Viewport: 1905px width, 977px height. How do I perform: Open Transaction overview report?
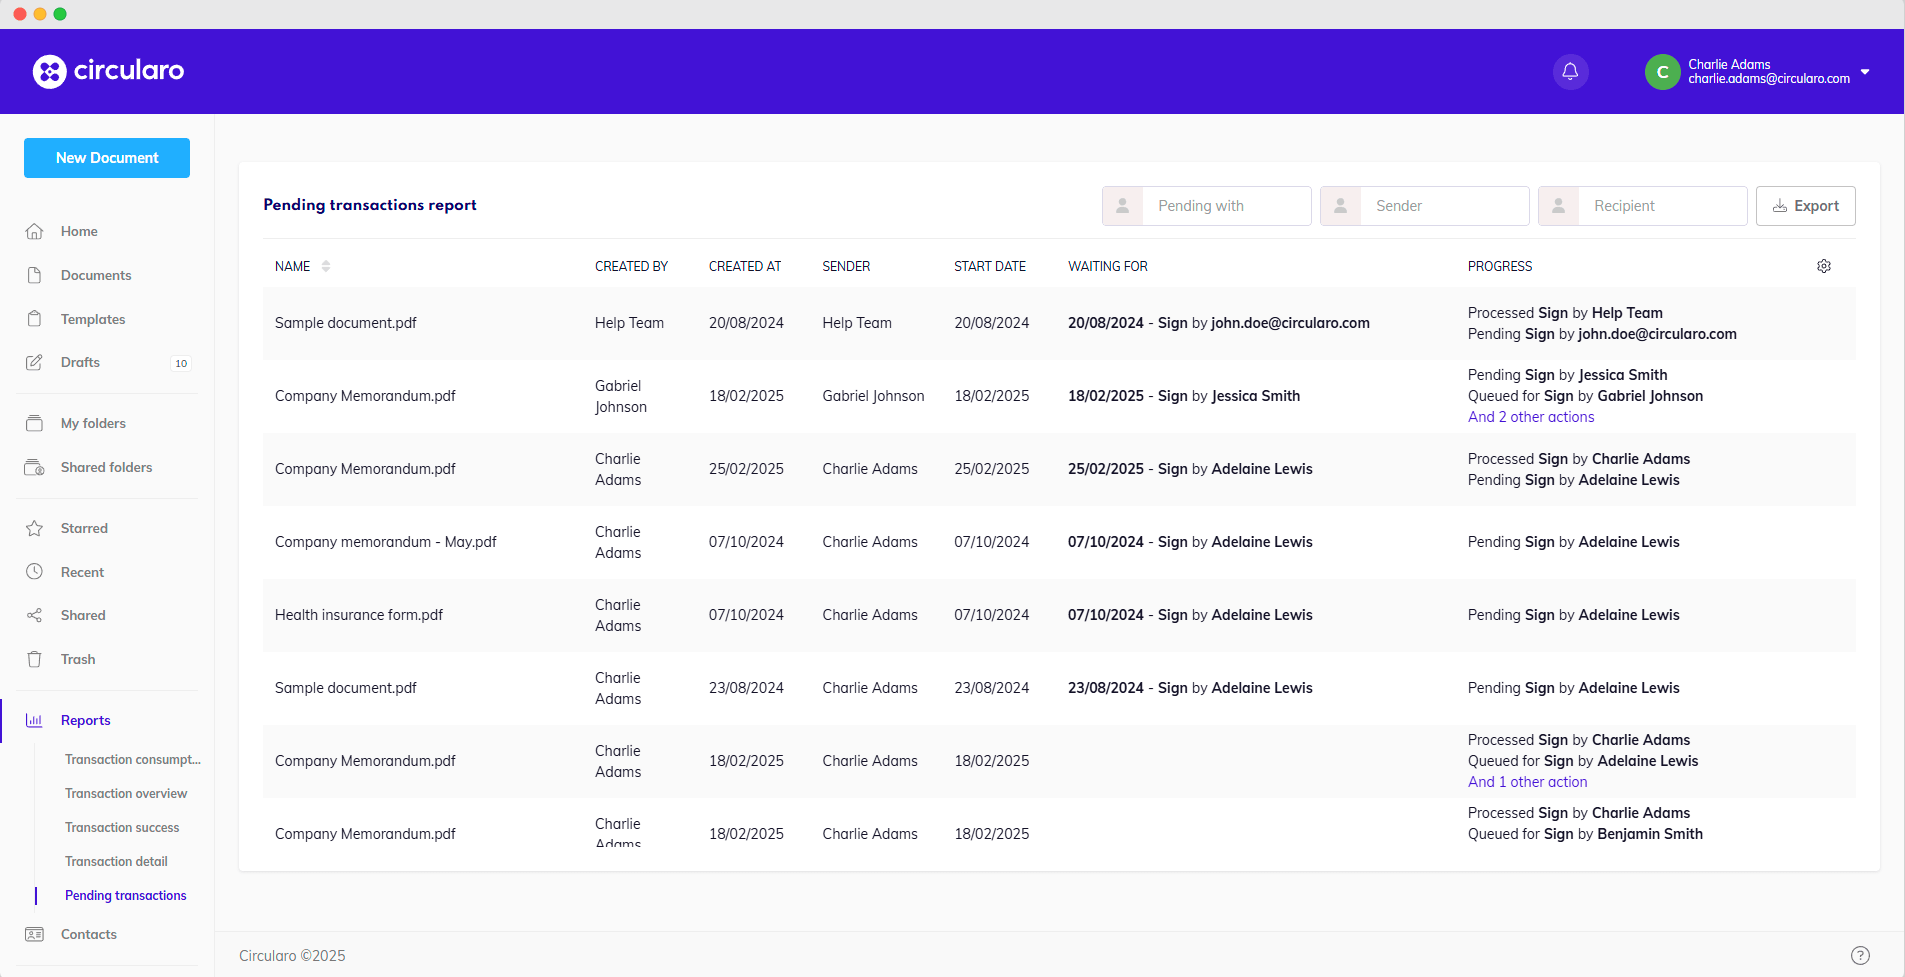(x=126, y=793)
